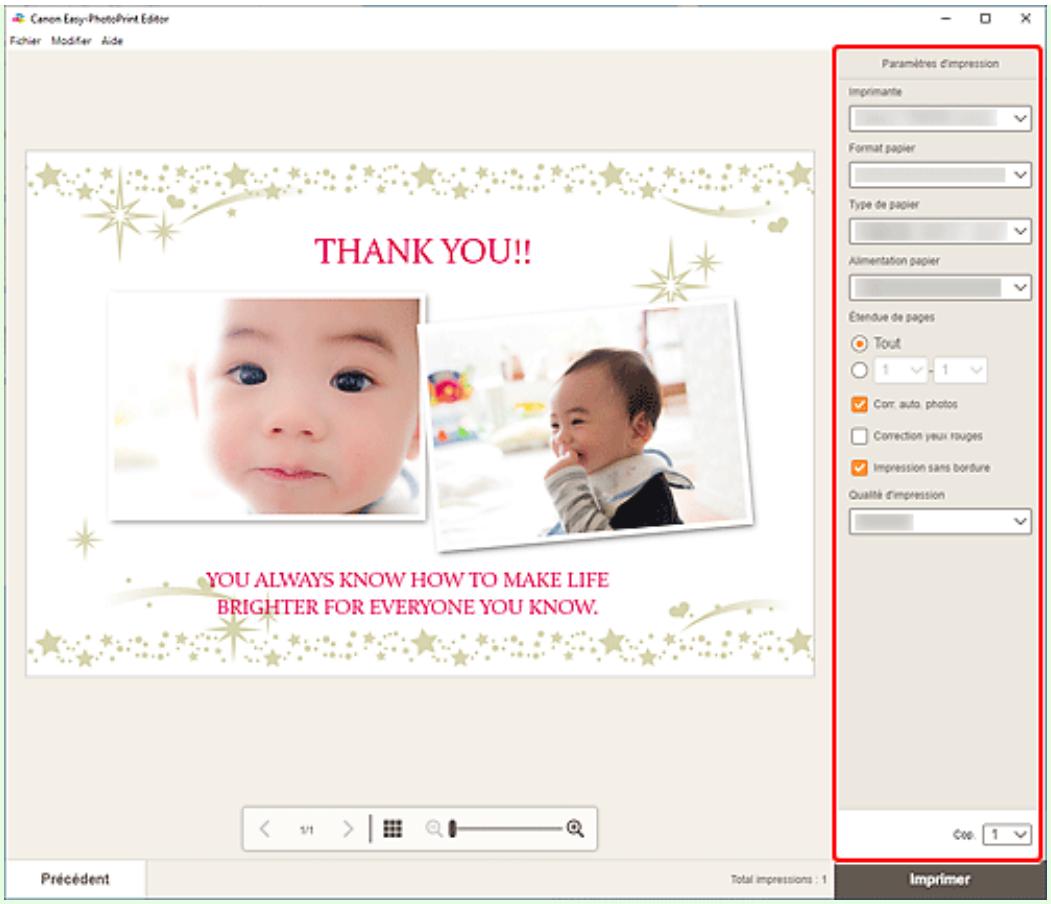Open the Fichier menu
The height and width of the screenshot is (904, 1051).
(x=25, y=41)
